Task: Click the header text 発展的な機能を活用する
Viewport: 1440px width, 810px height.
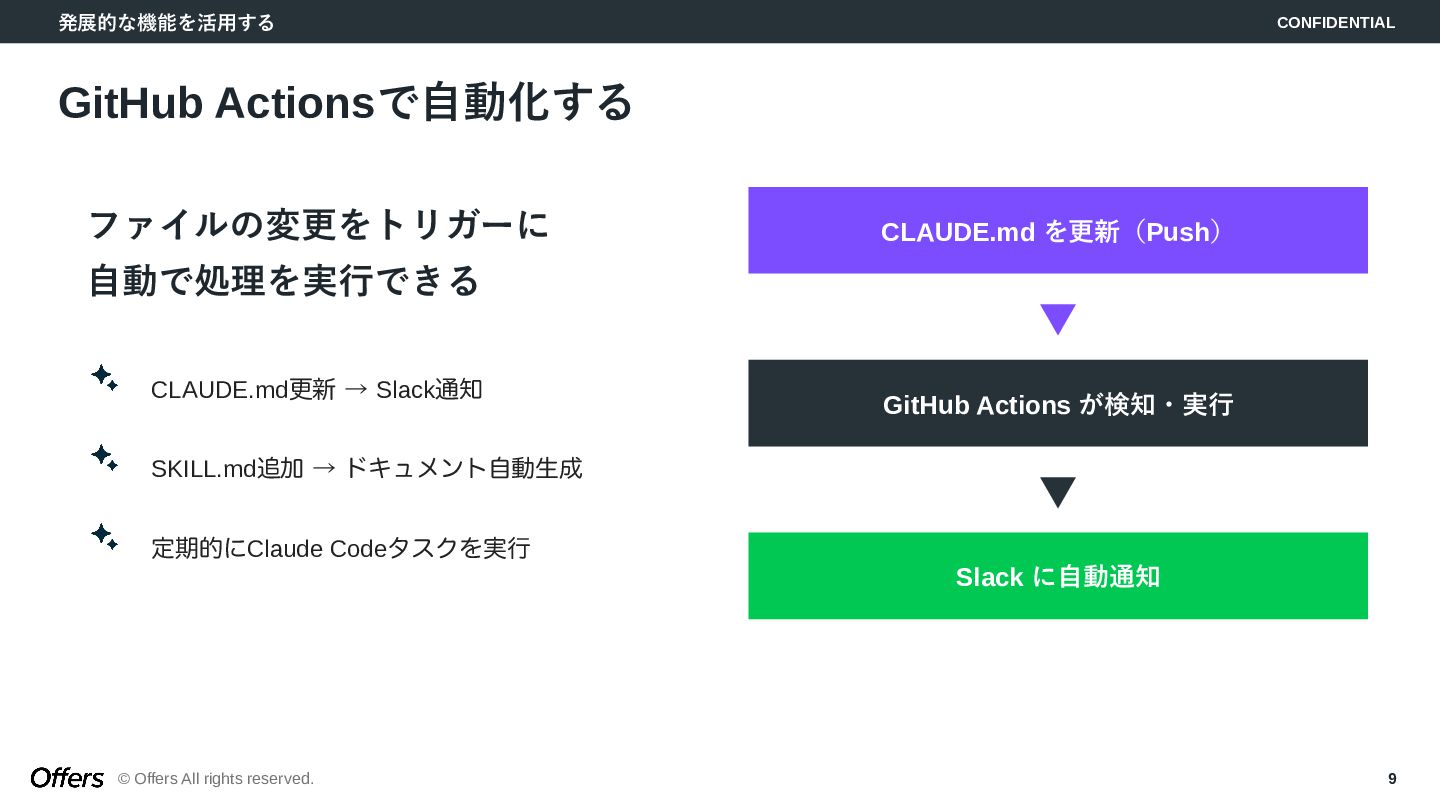Action: (x=166, y=22)
